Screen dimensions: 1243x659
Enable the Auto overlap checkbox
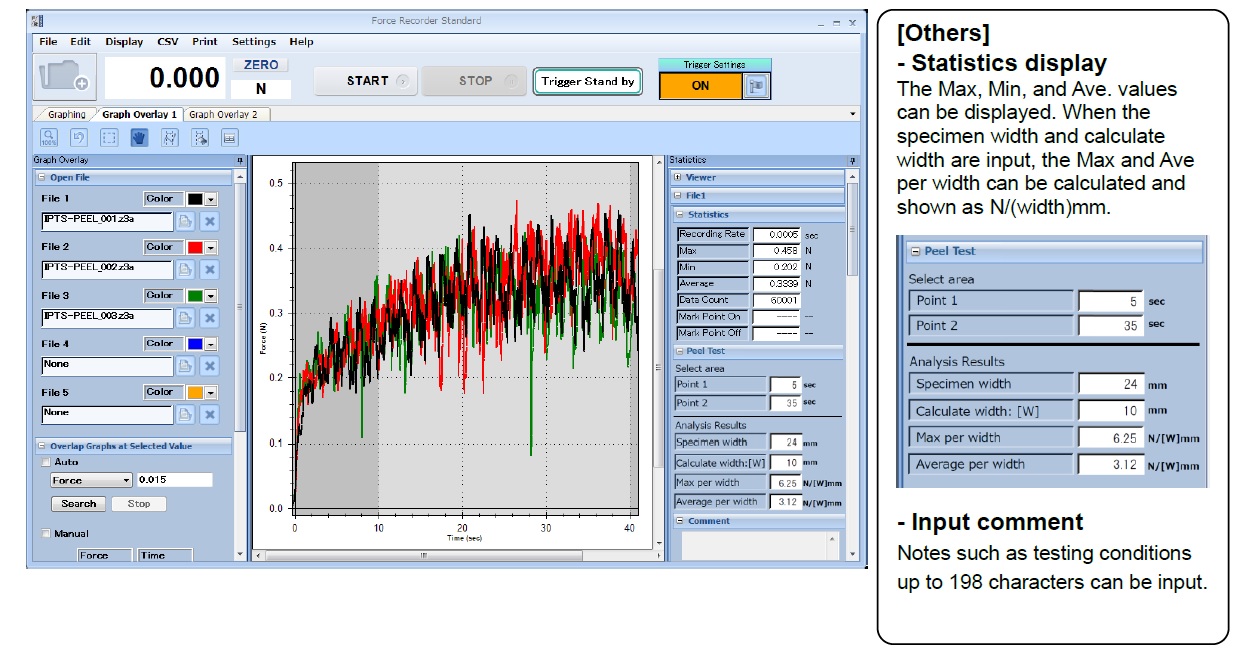[46, 462]
